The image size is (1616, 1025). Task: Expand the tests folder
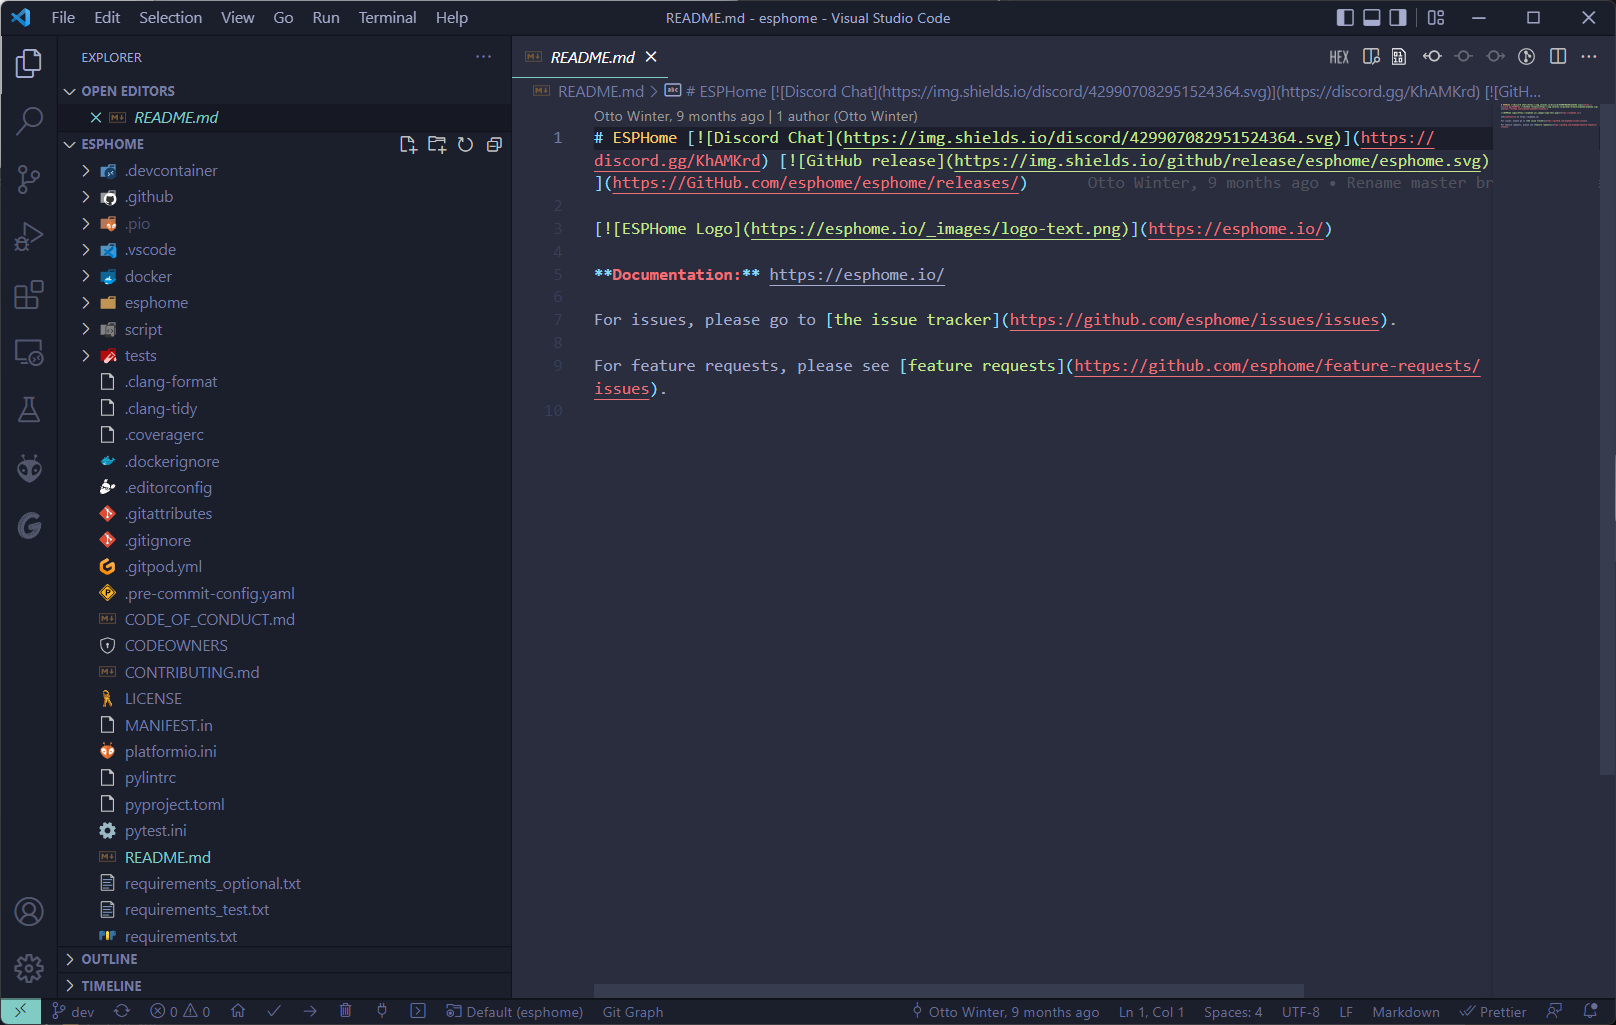[x=285, y=356]
